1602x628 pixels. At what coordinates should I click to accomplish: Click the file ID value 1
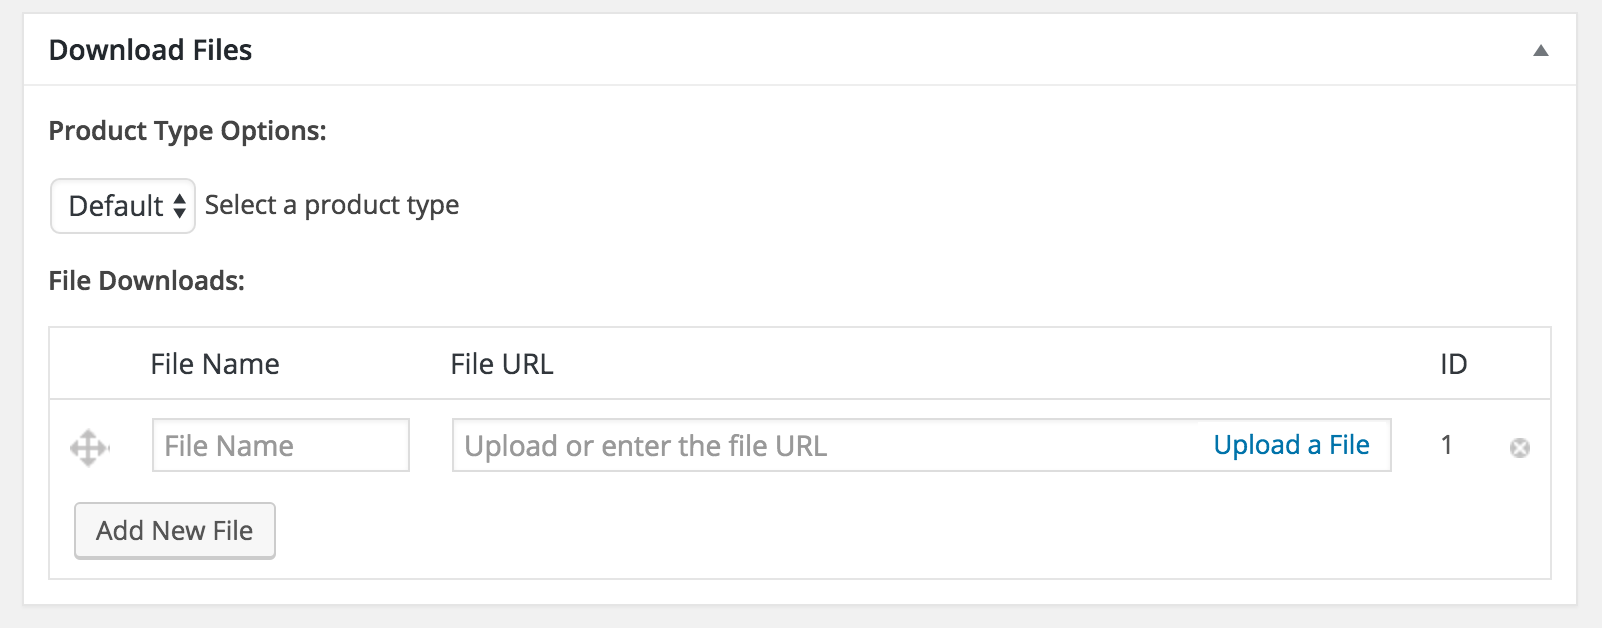[x=1446, y=445]
